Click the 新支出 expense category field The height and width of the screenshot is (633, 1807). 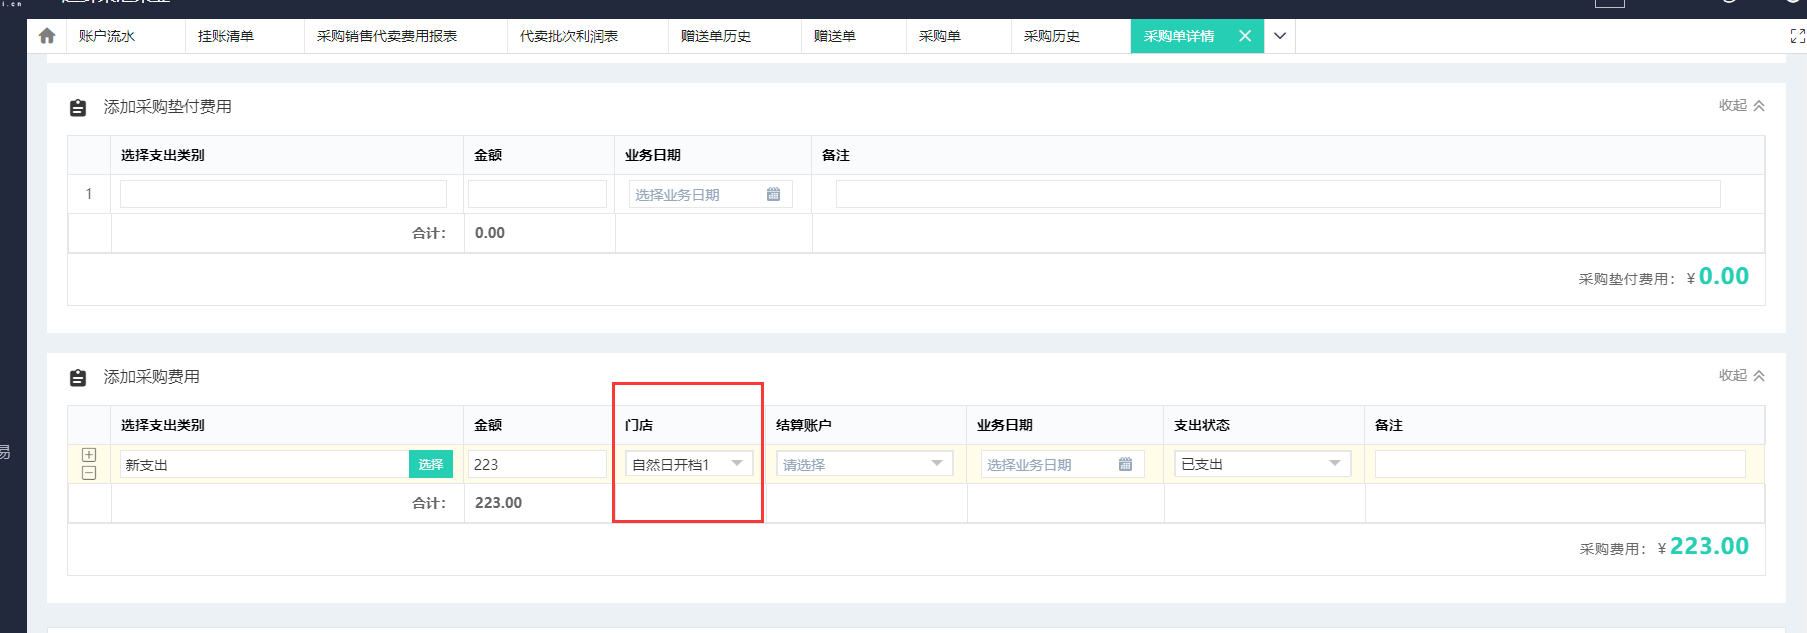click(264, 464)
